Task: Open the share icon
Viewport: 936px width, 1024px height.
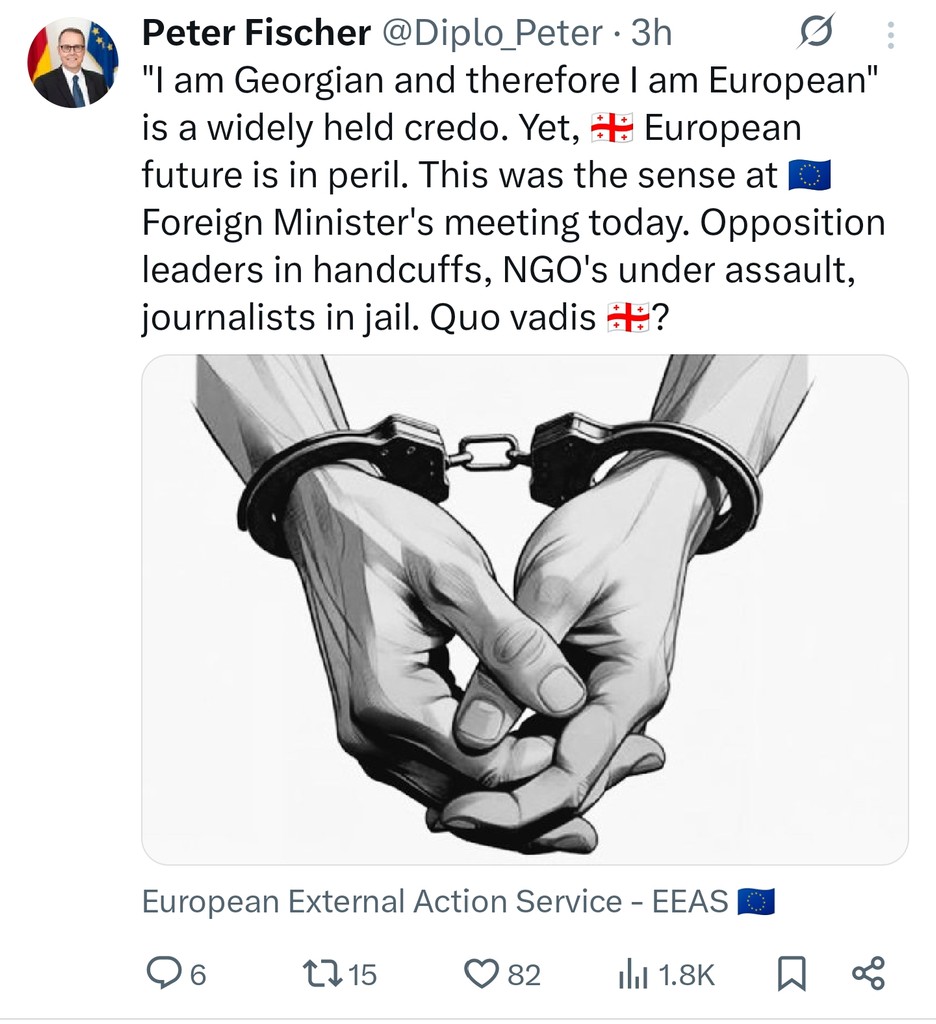Action: [x=867, y=973]
